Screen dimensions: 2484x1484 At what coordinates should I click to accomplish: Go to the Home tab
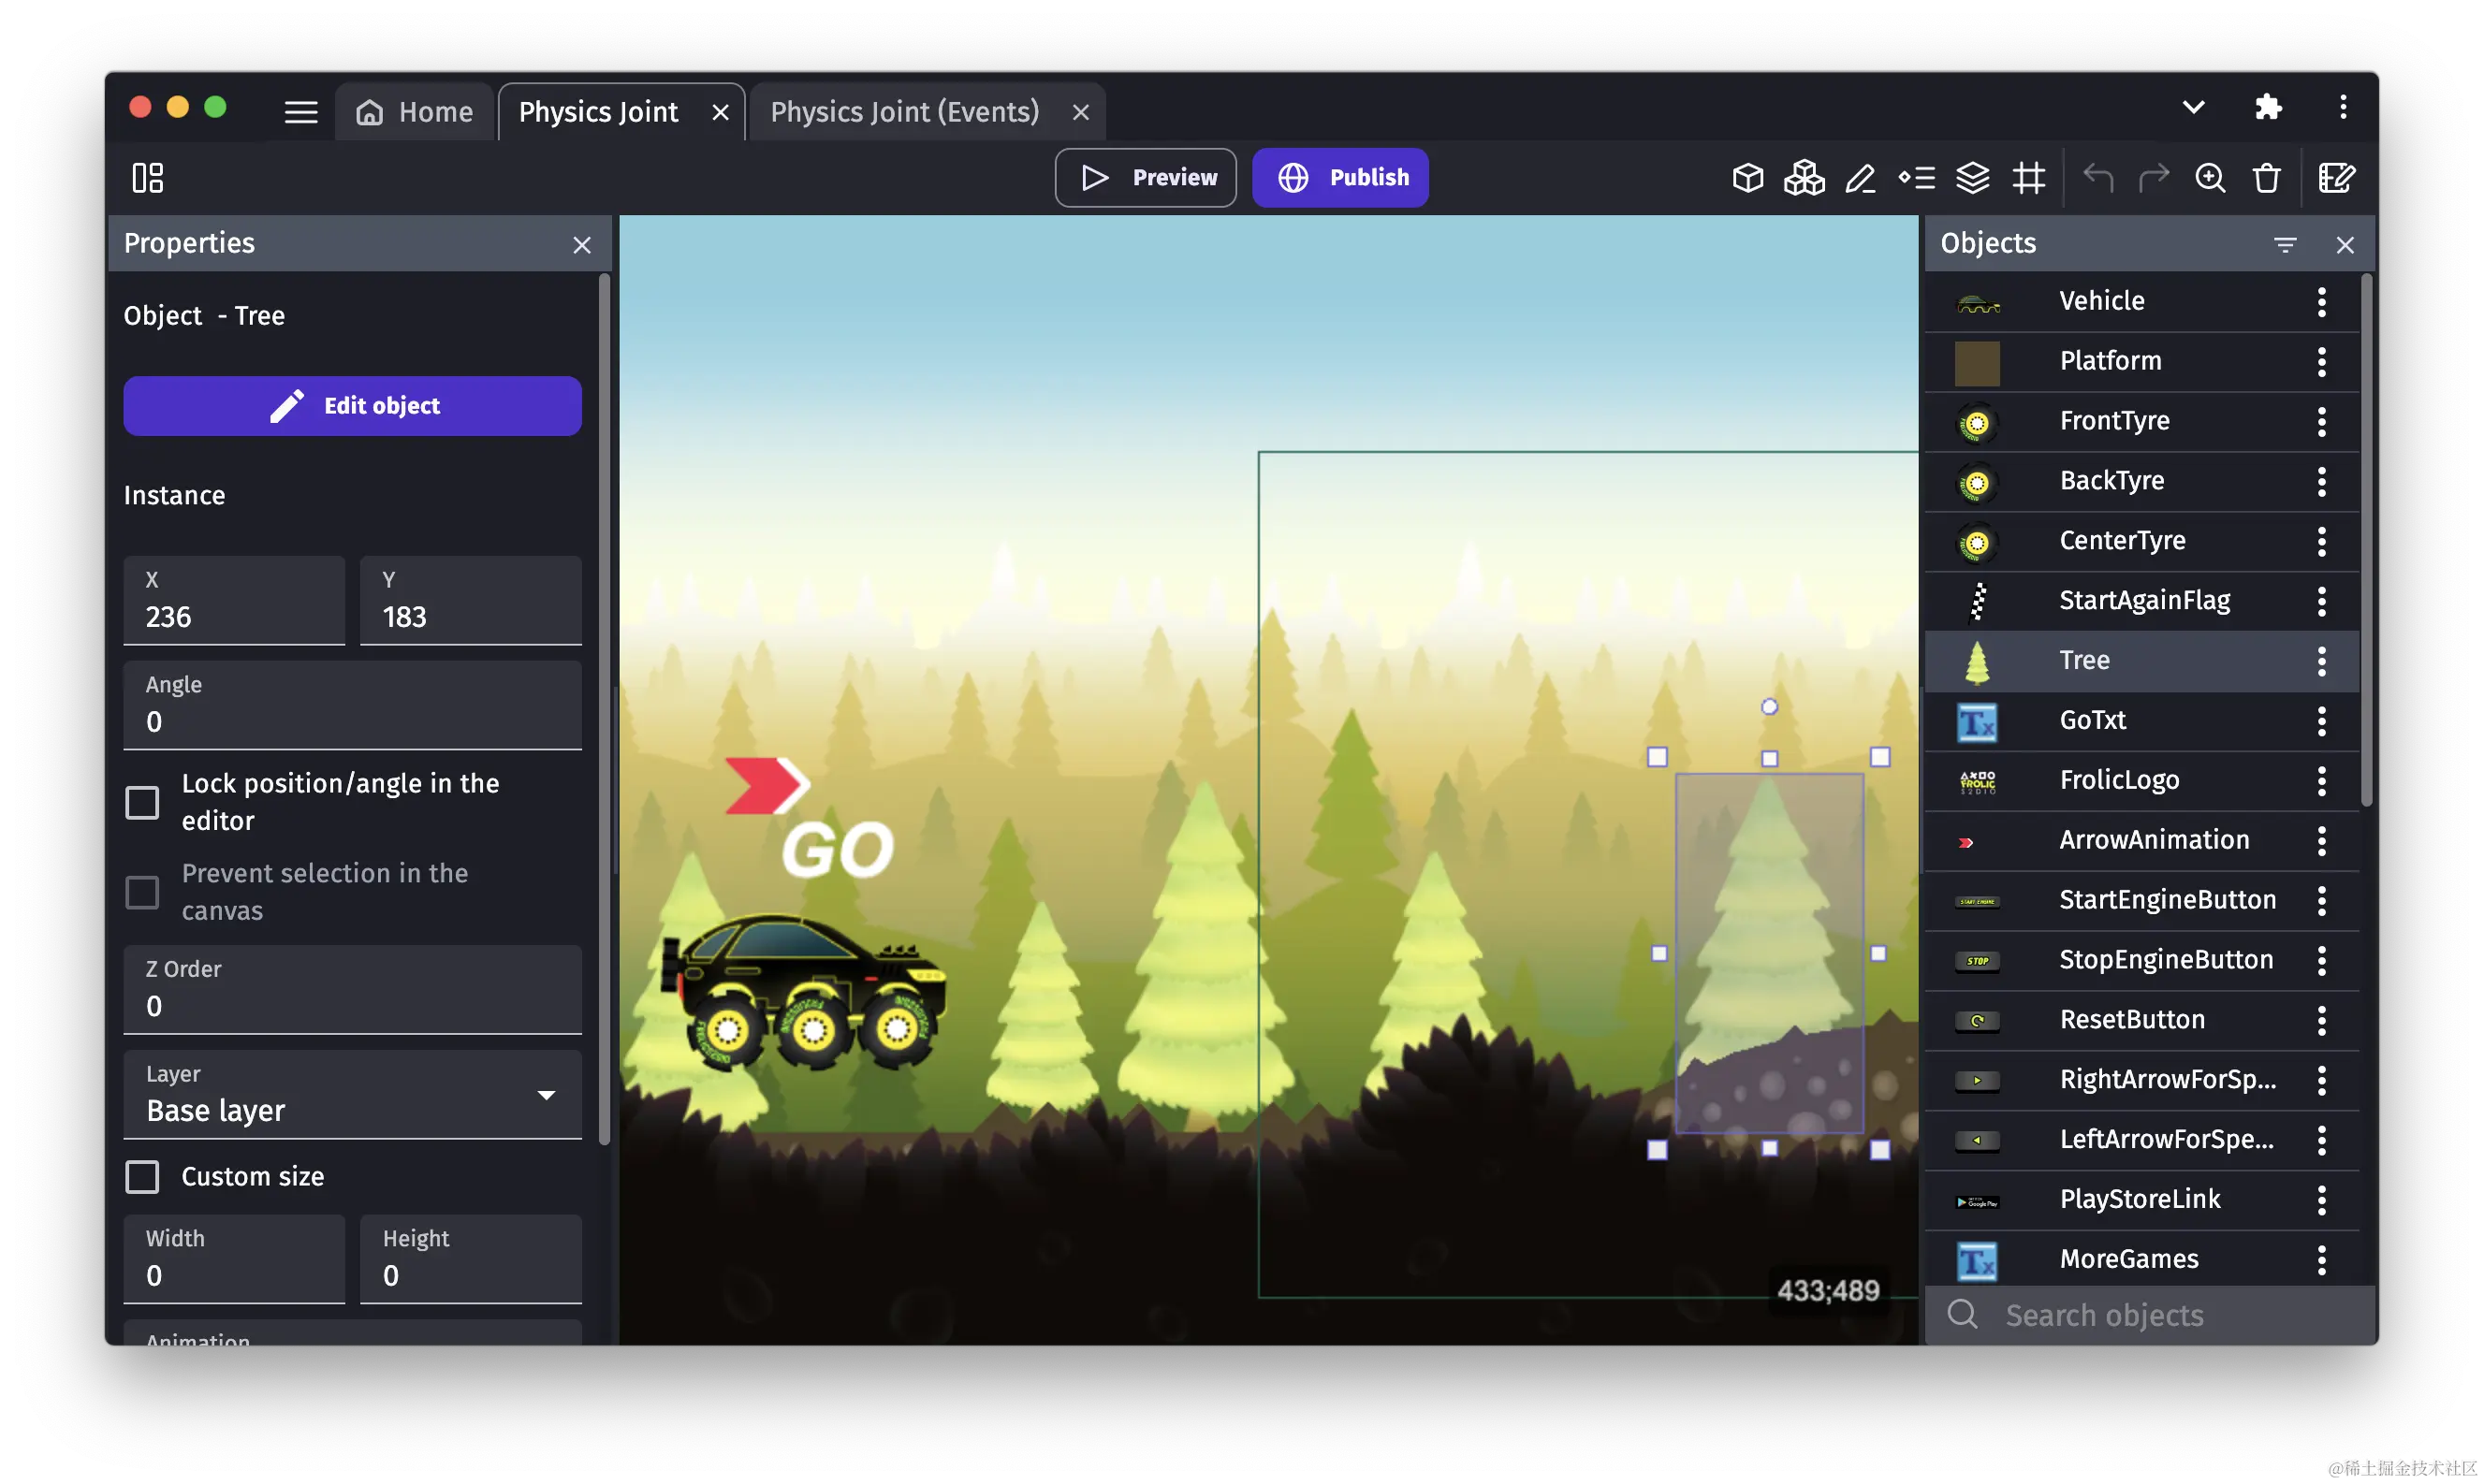click(415, 112)
